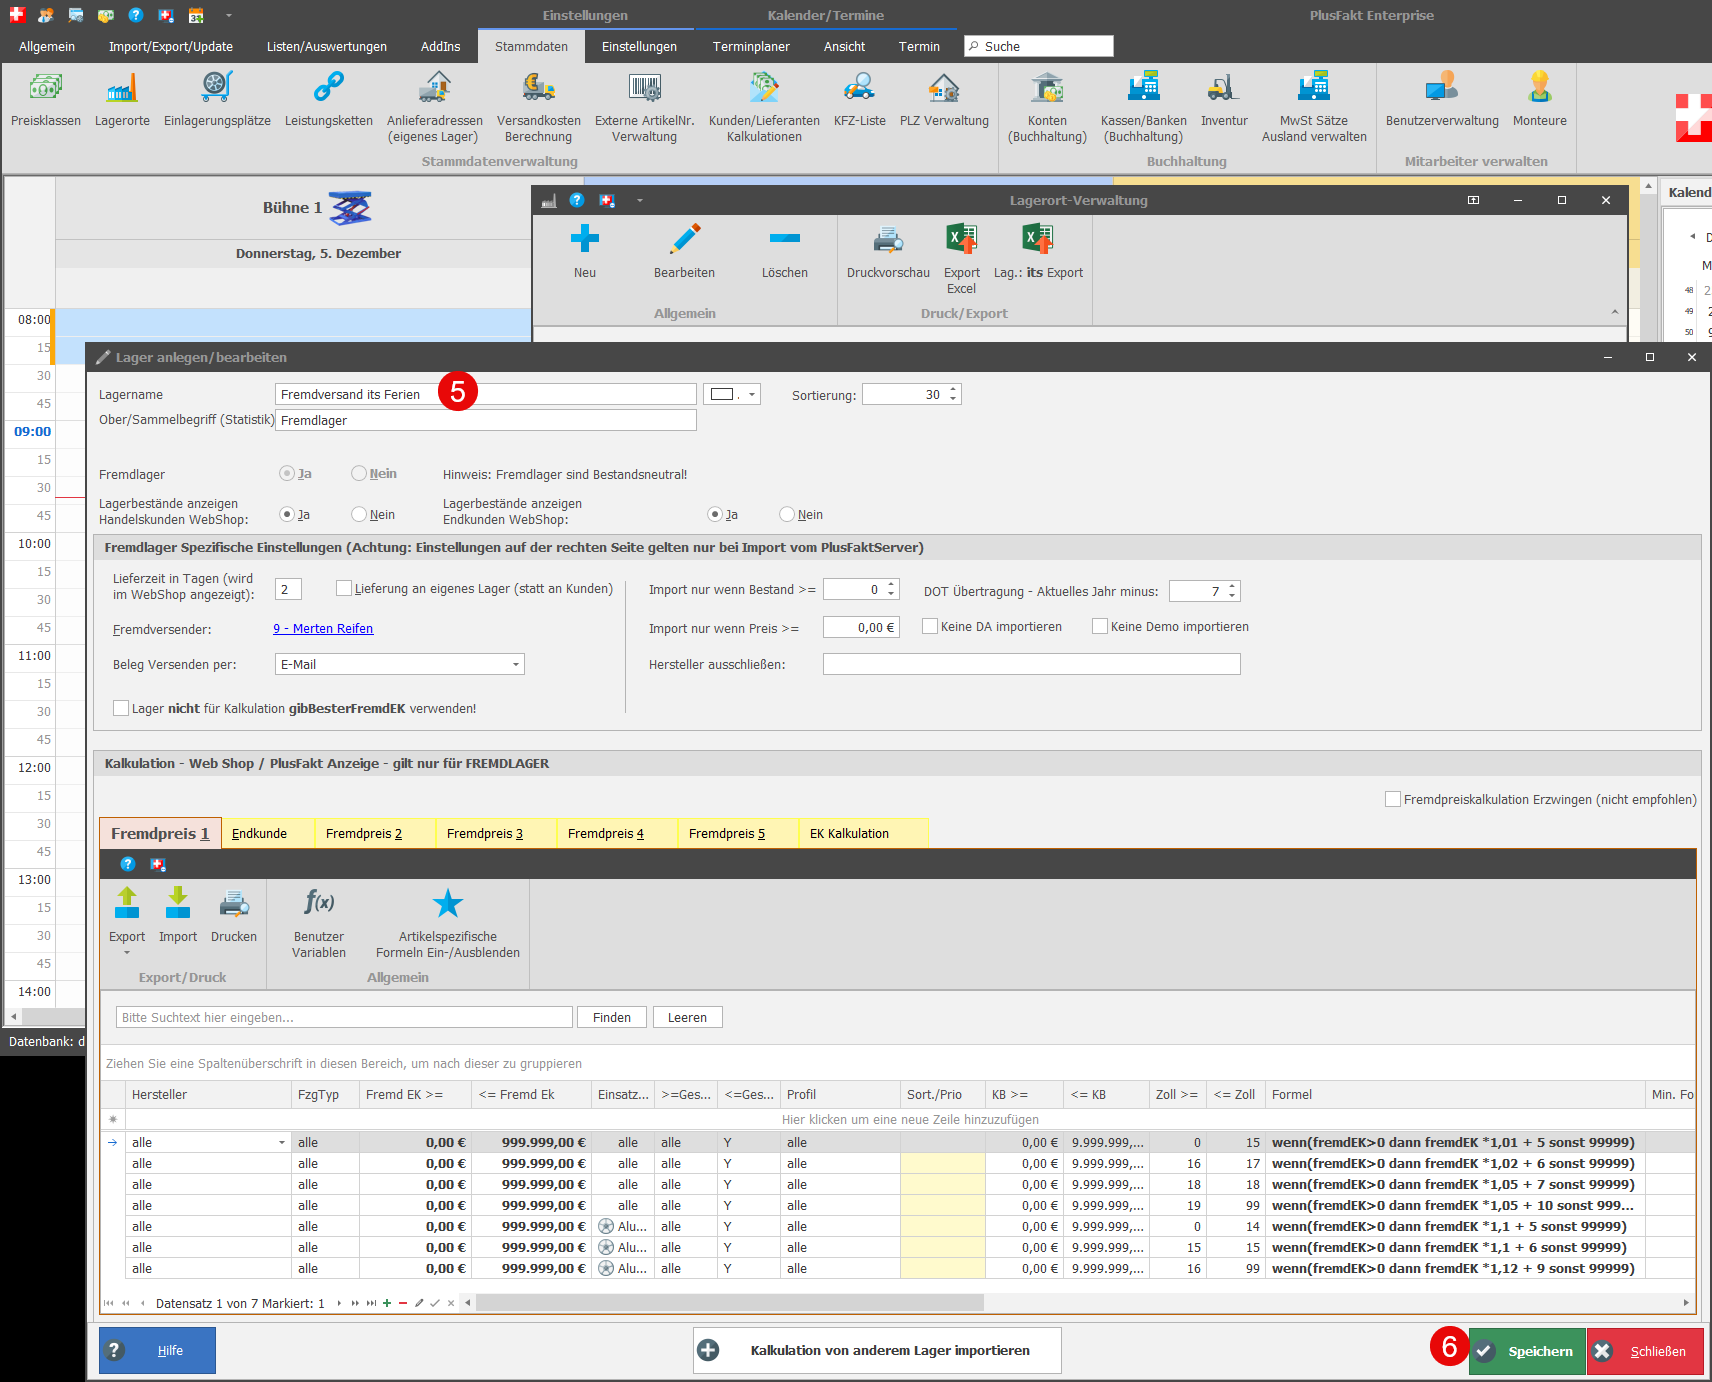Switch to Stammdaten ribbon tab

531,46
